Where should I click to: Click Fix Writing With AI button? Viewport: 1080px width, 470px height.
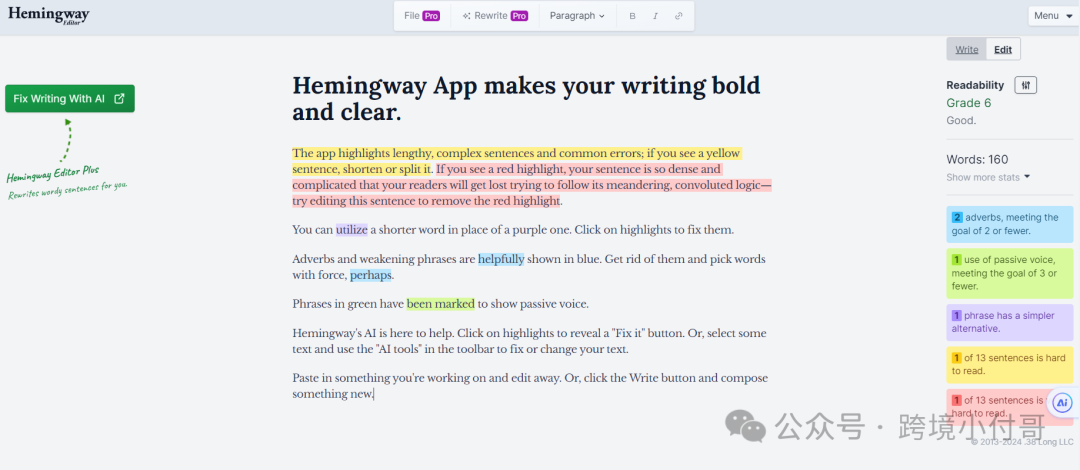tap(70, 99)
